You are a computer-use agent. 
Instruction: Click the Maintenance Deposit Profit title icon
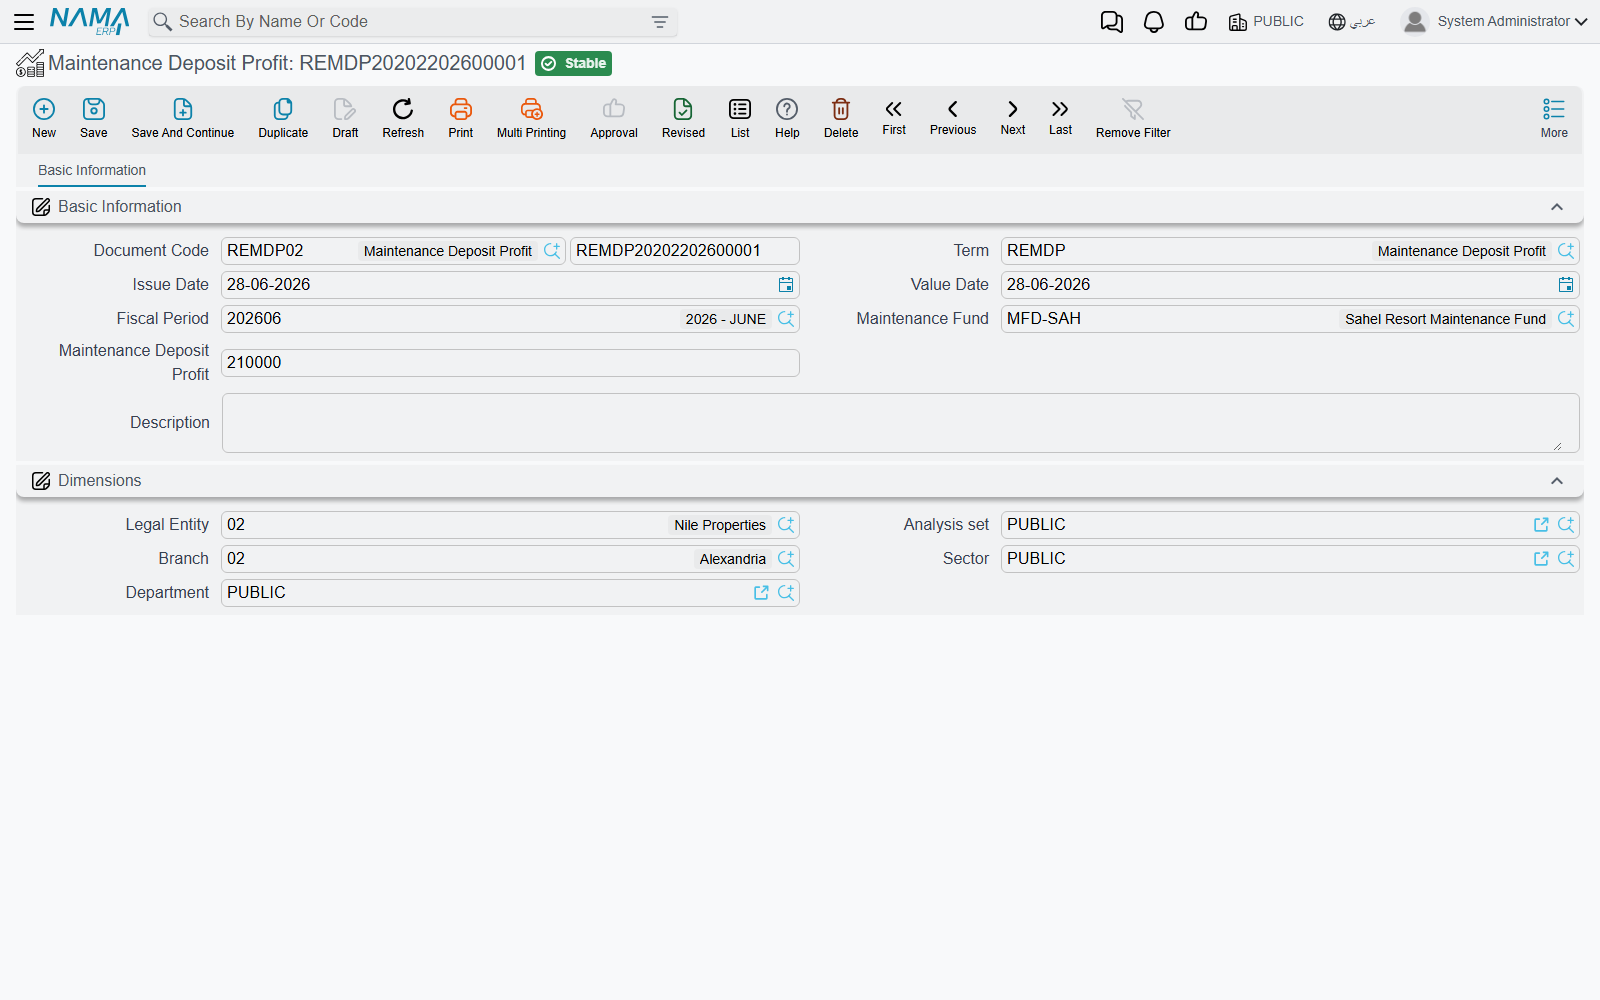[30, 64]
